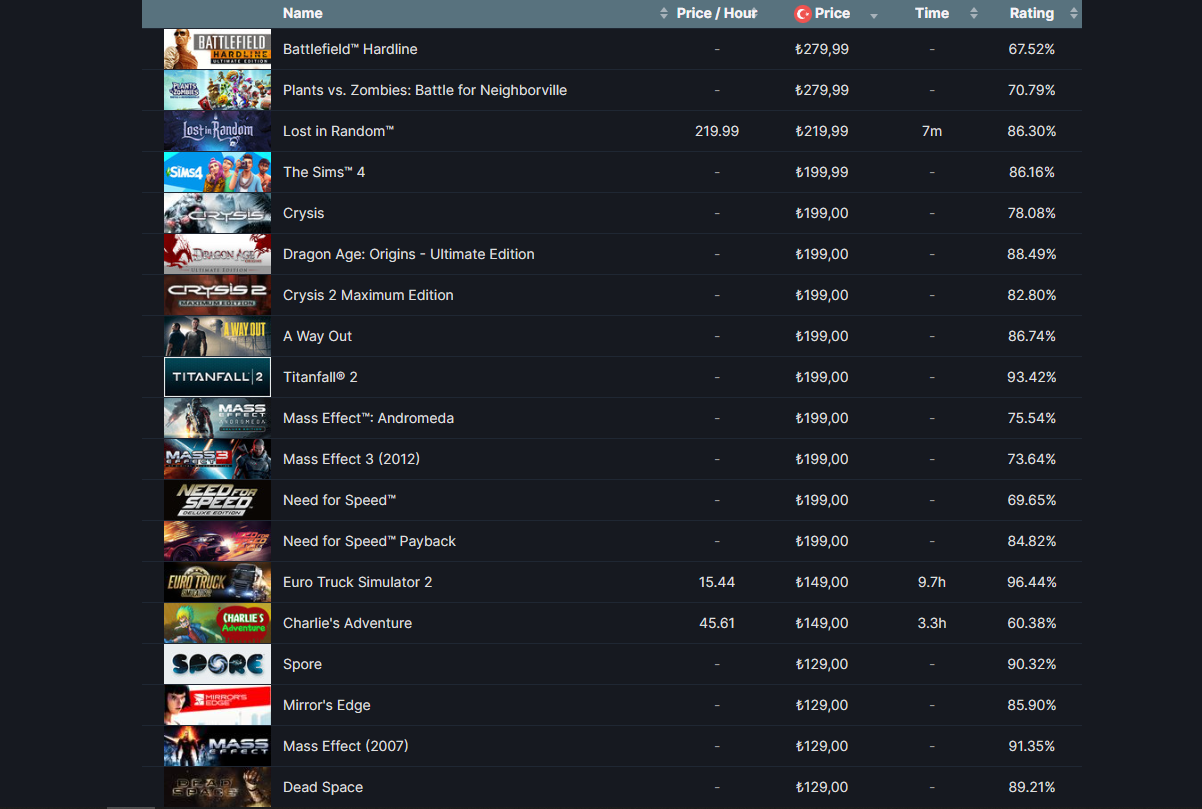The height and width of the screenshot is (809, 1202).
Task: Click the Battlefield™ Hardline title
Action: 350,49
